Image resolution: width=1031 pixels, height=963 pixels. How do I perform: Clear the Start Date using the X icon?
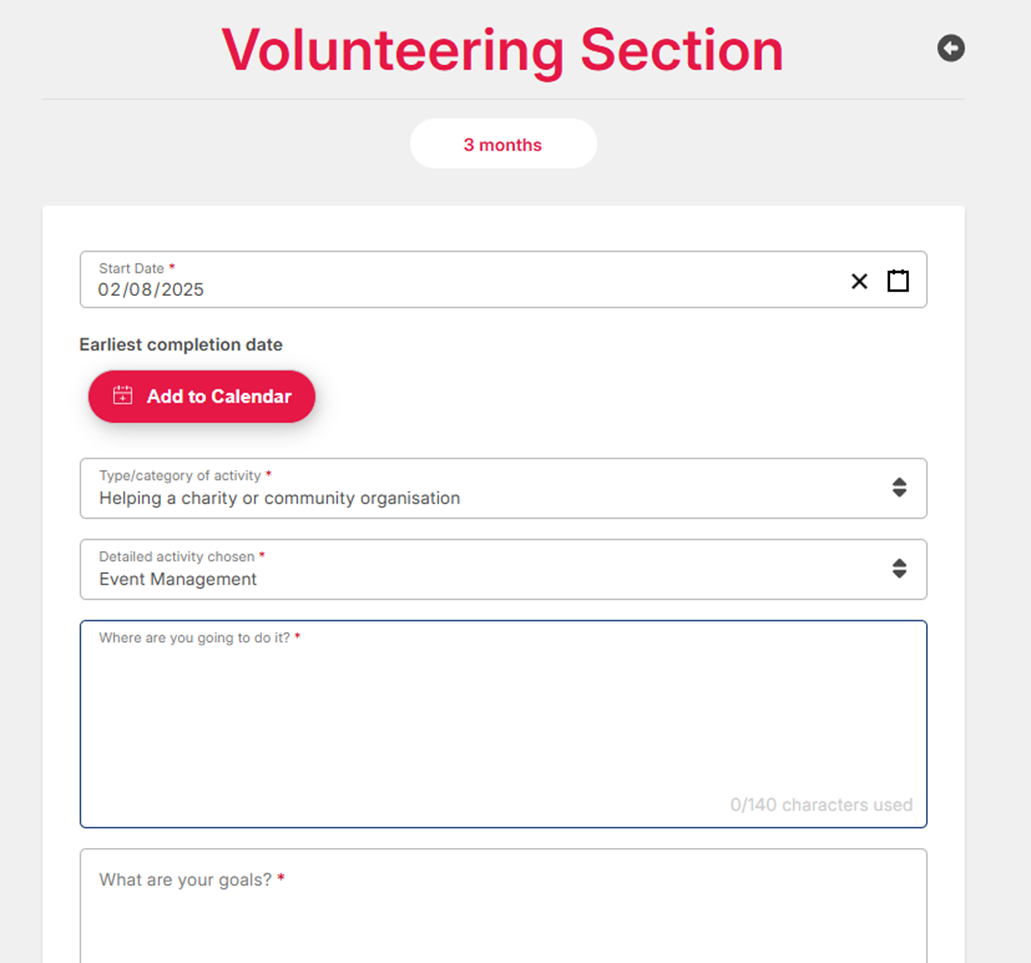point(859,281)
